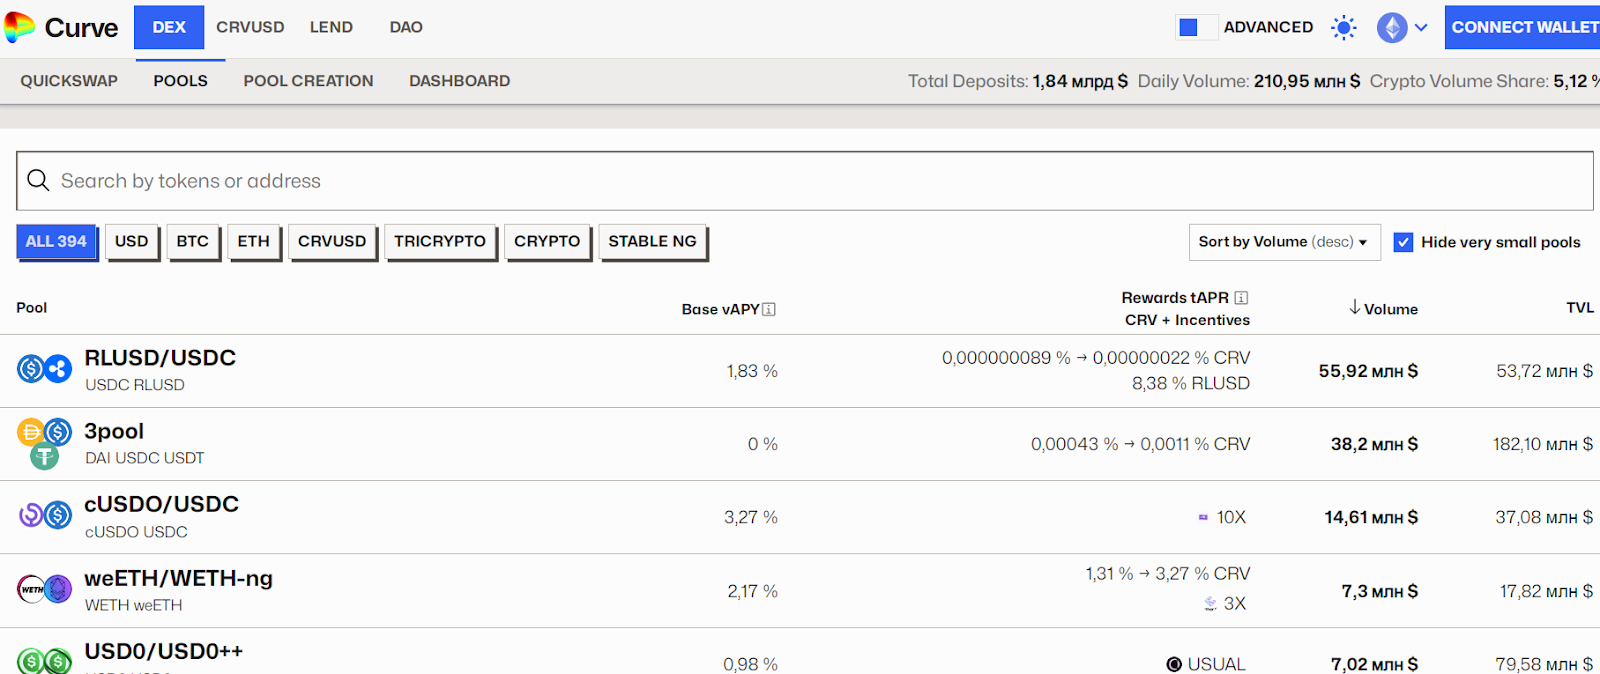Click the 8,38 % RLUSD reward value
This screenshot has width=1600, height=674.
(x=1190, y=383)
